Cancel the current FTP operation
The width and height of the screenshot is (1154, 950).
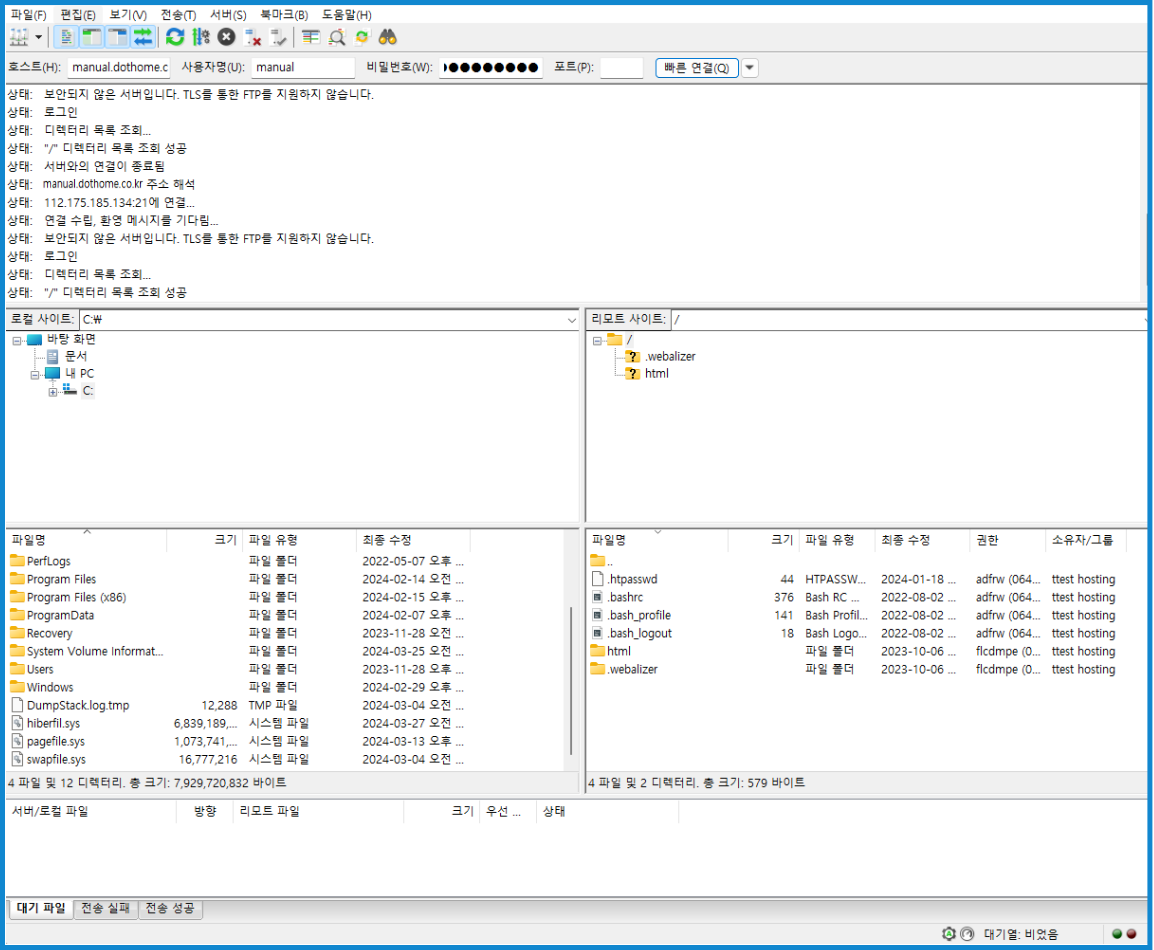point(227,37)
